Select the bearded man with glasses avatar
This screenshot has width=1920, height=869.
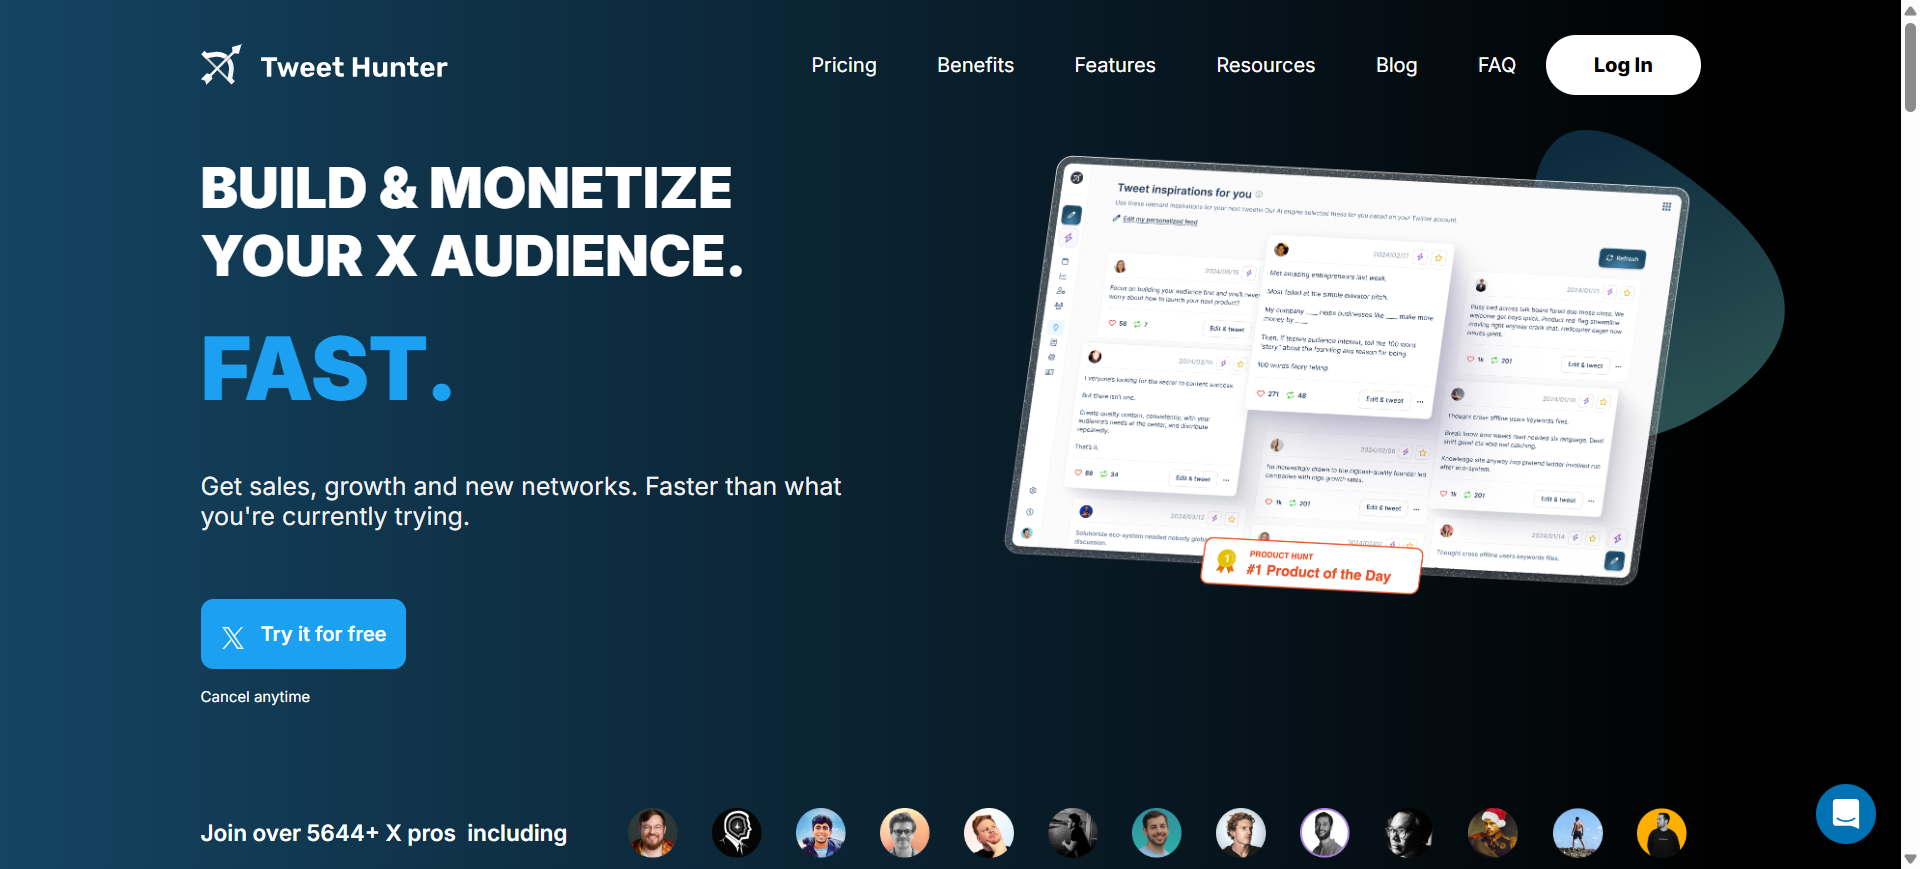point(652,833)
